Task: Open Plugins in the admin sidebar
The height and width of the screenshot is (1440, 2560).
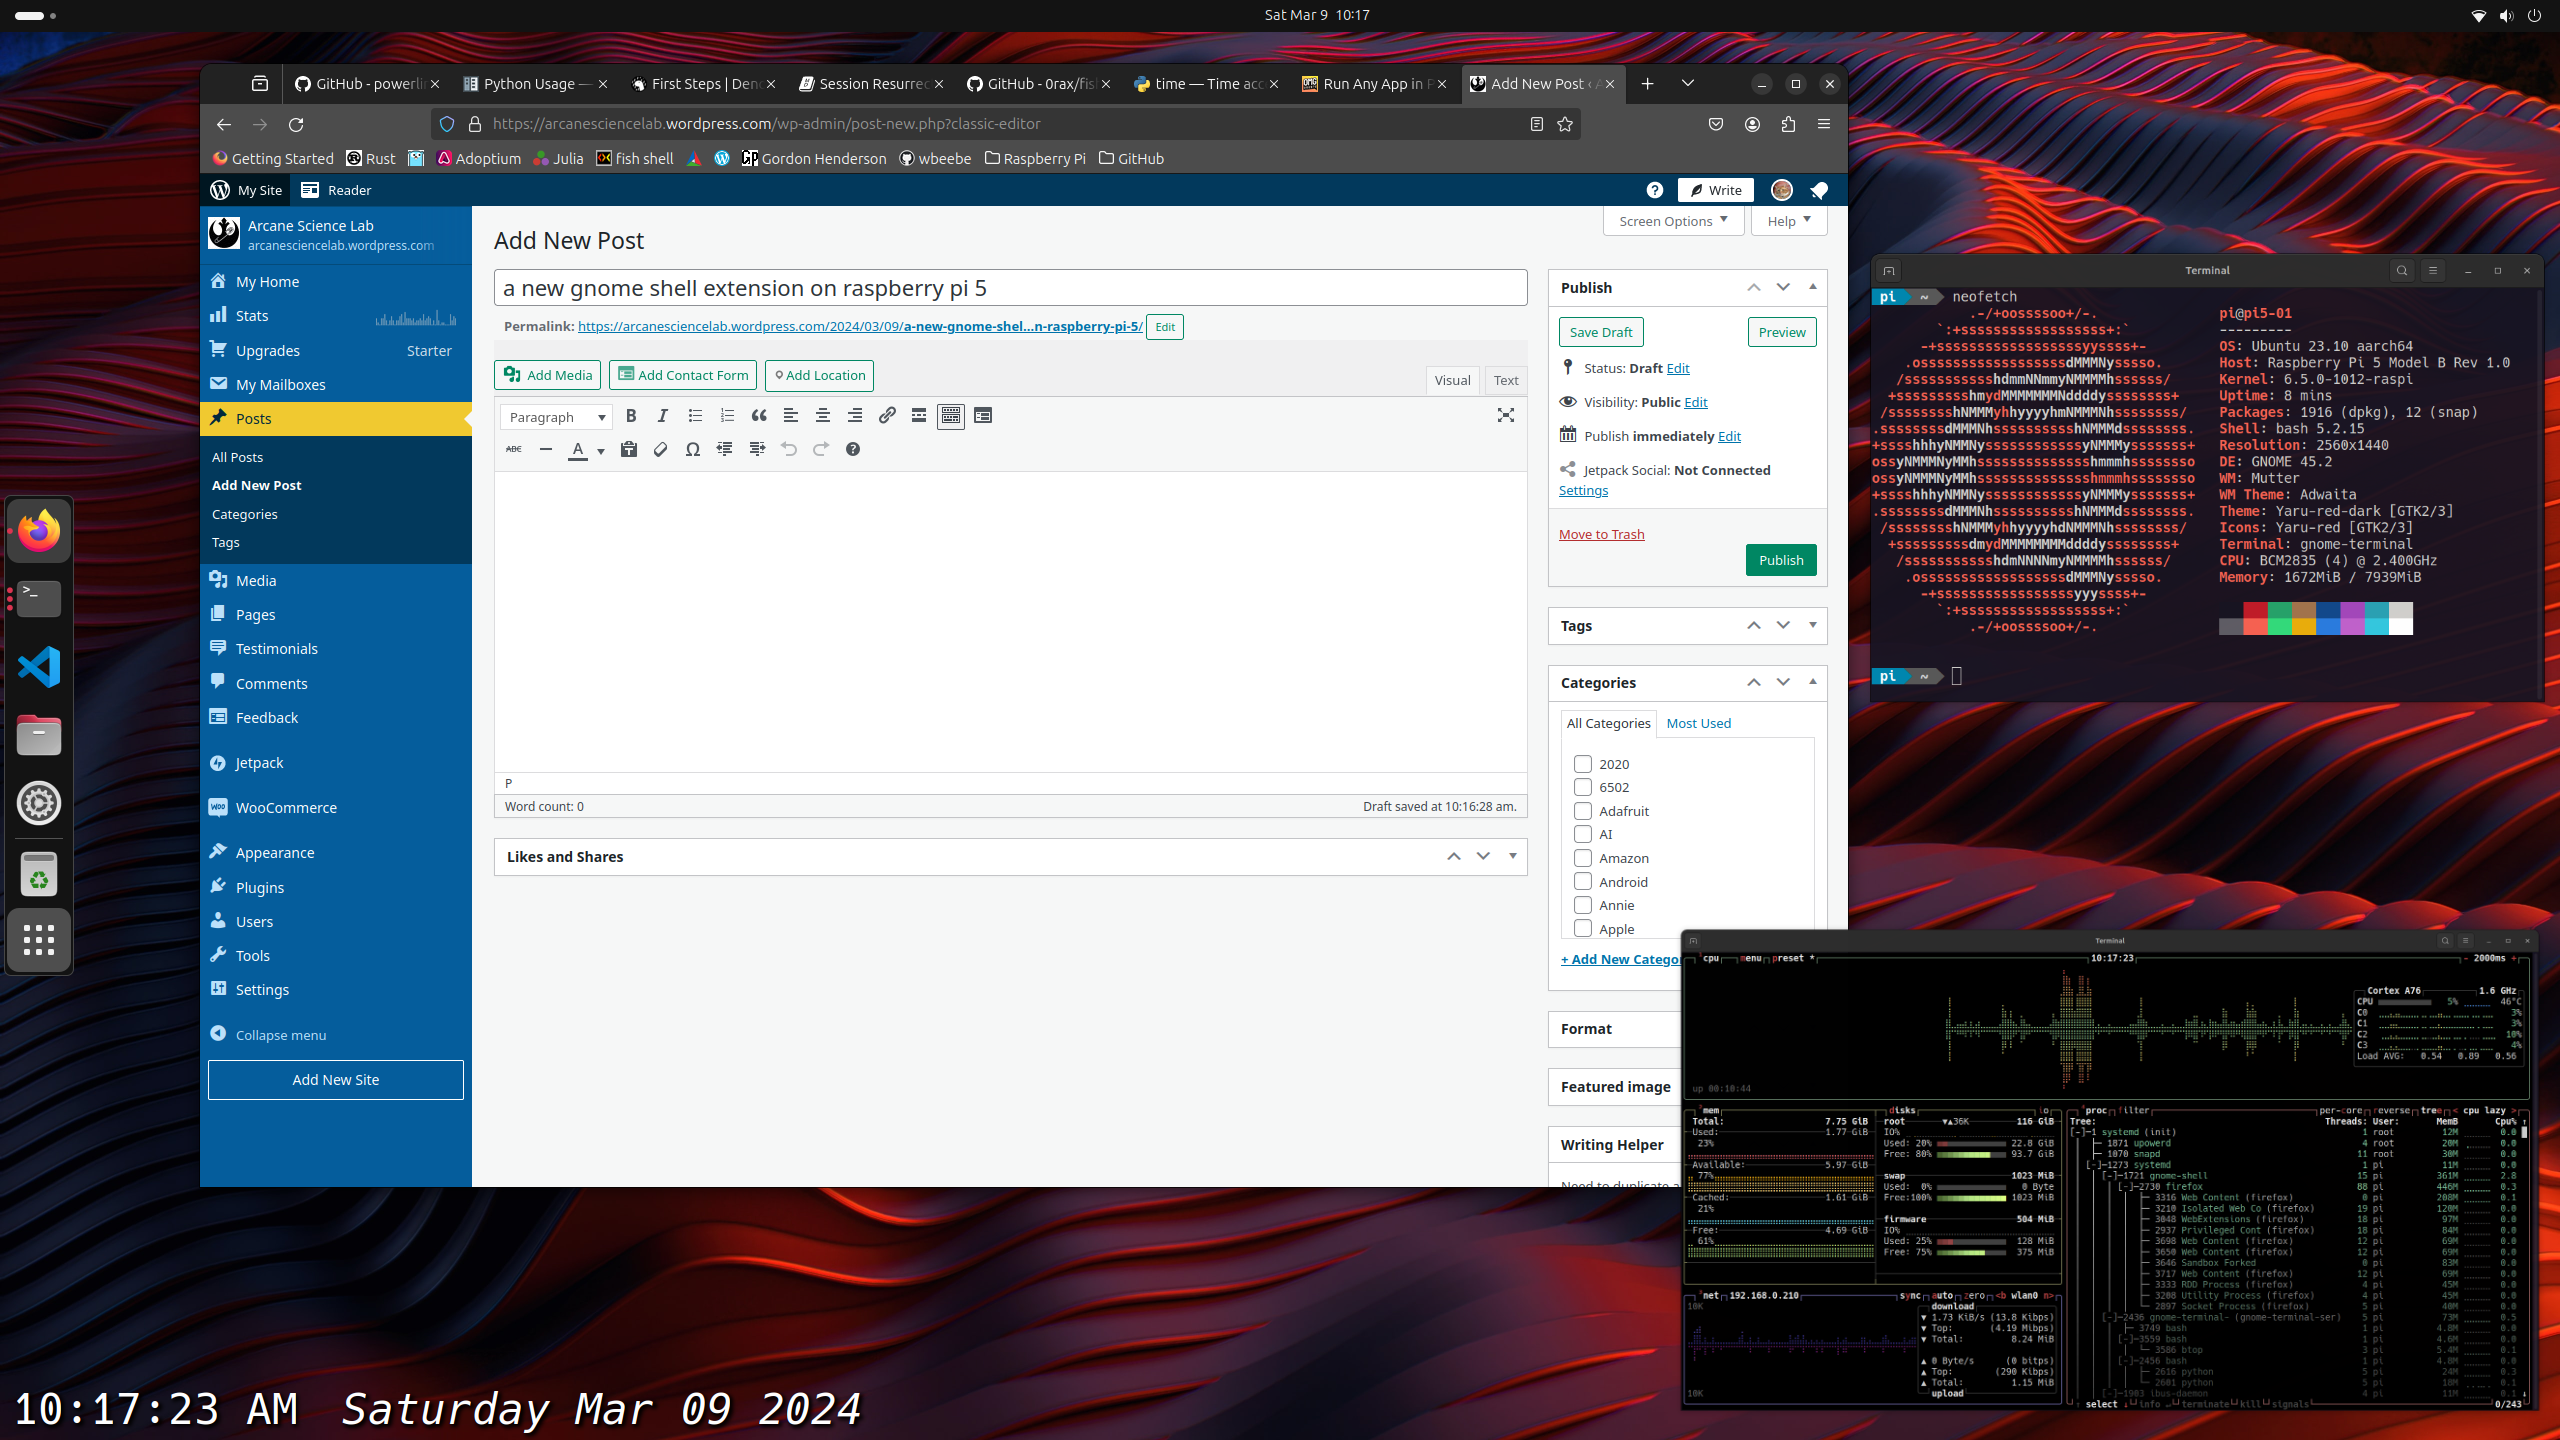Action: [336, 887]
